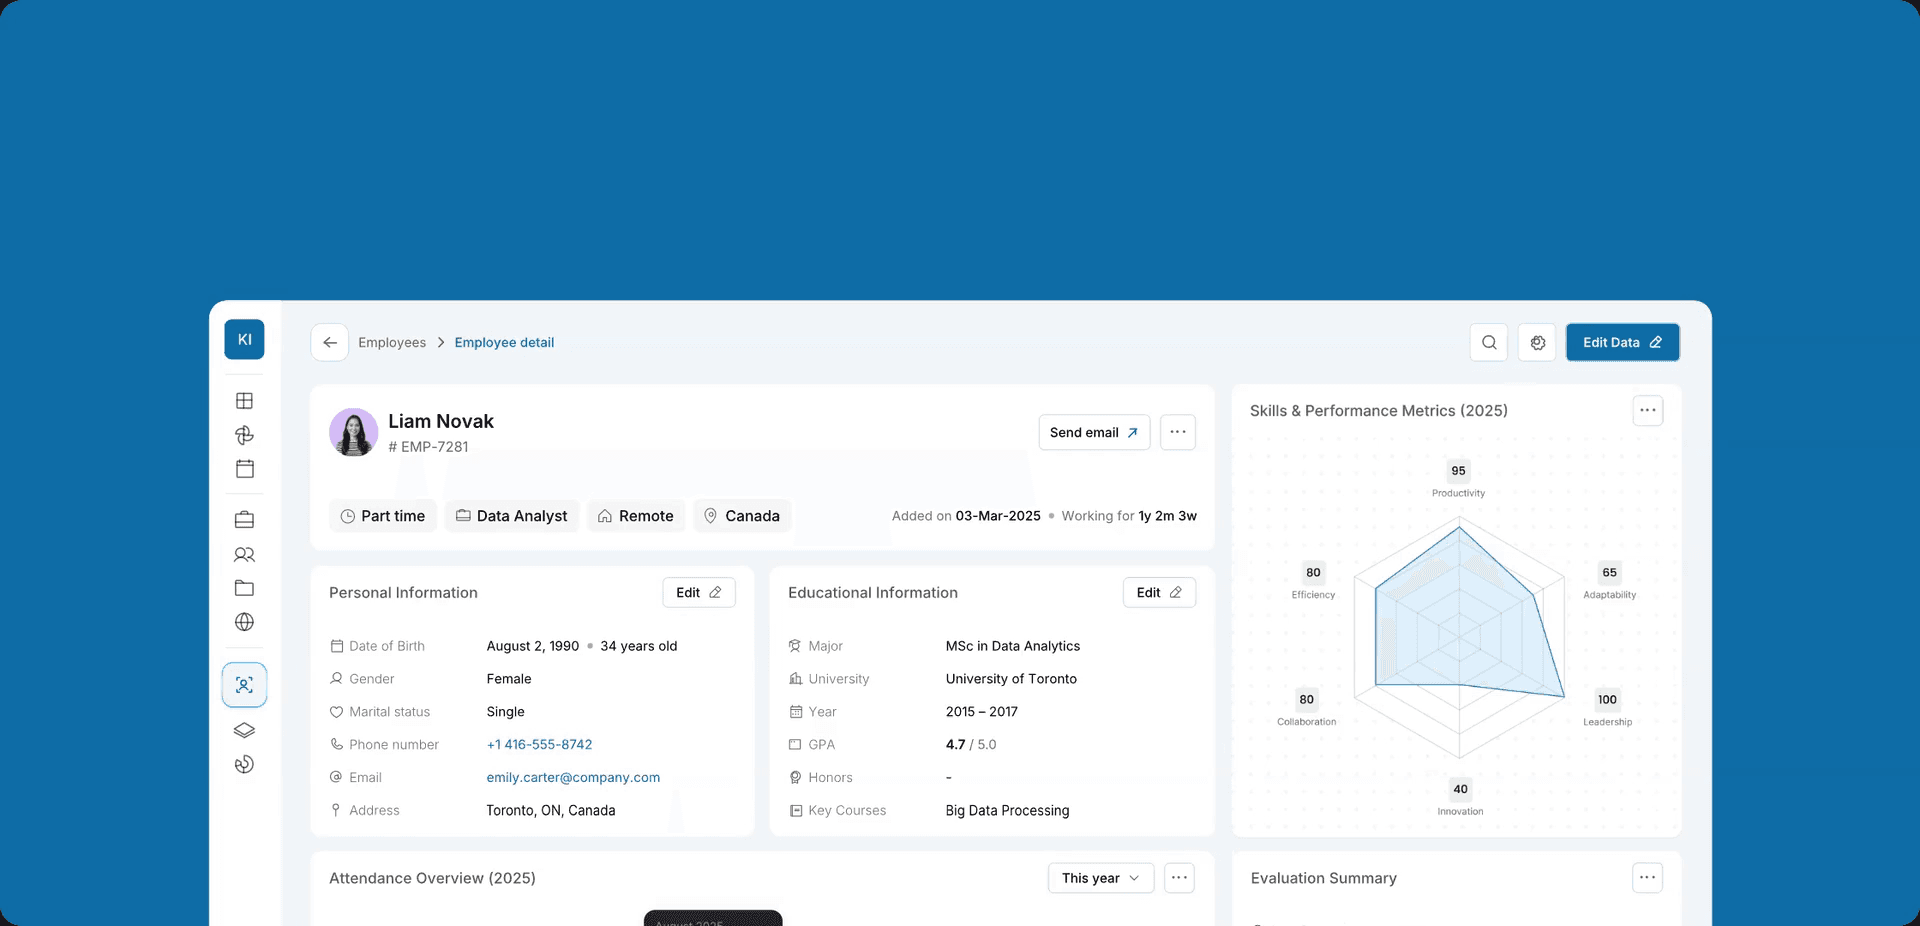1920x926 pixels.
Task: Open more options next to Send email
Action: point(1178,432)
